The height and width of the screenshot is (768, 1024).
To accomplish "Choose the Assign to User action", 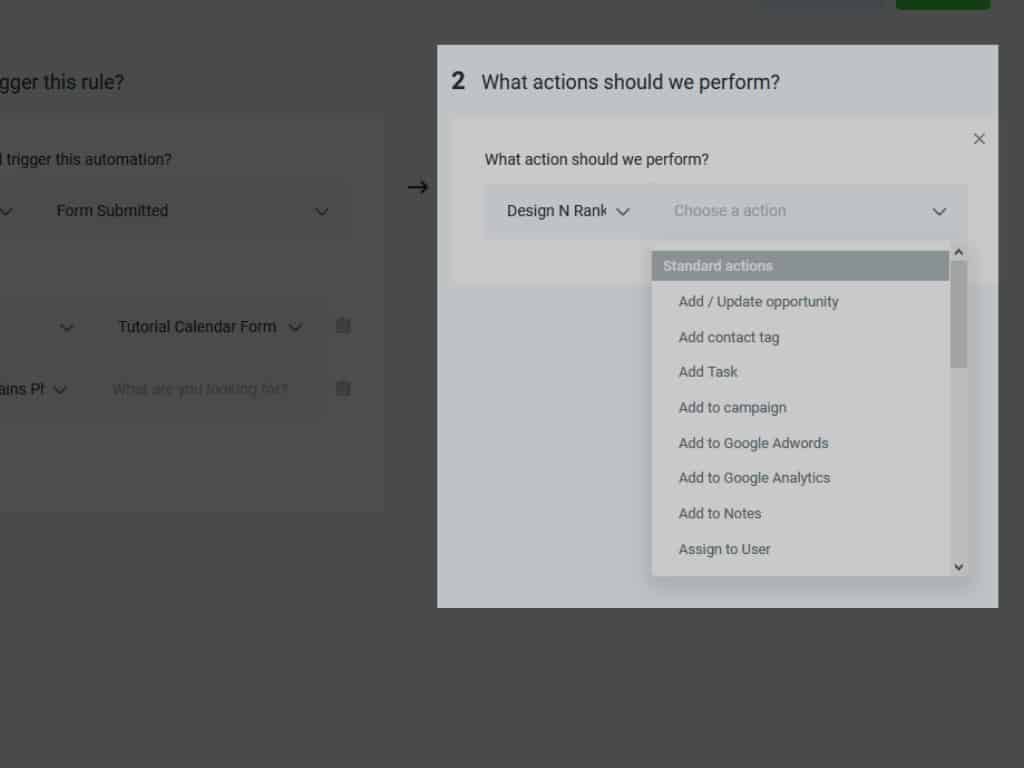I will 724,549.
